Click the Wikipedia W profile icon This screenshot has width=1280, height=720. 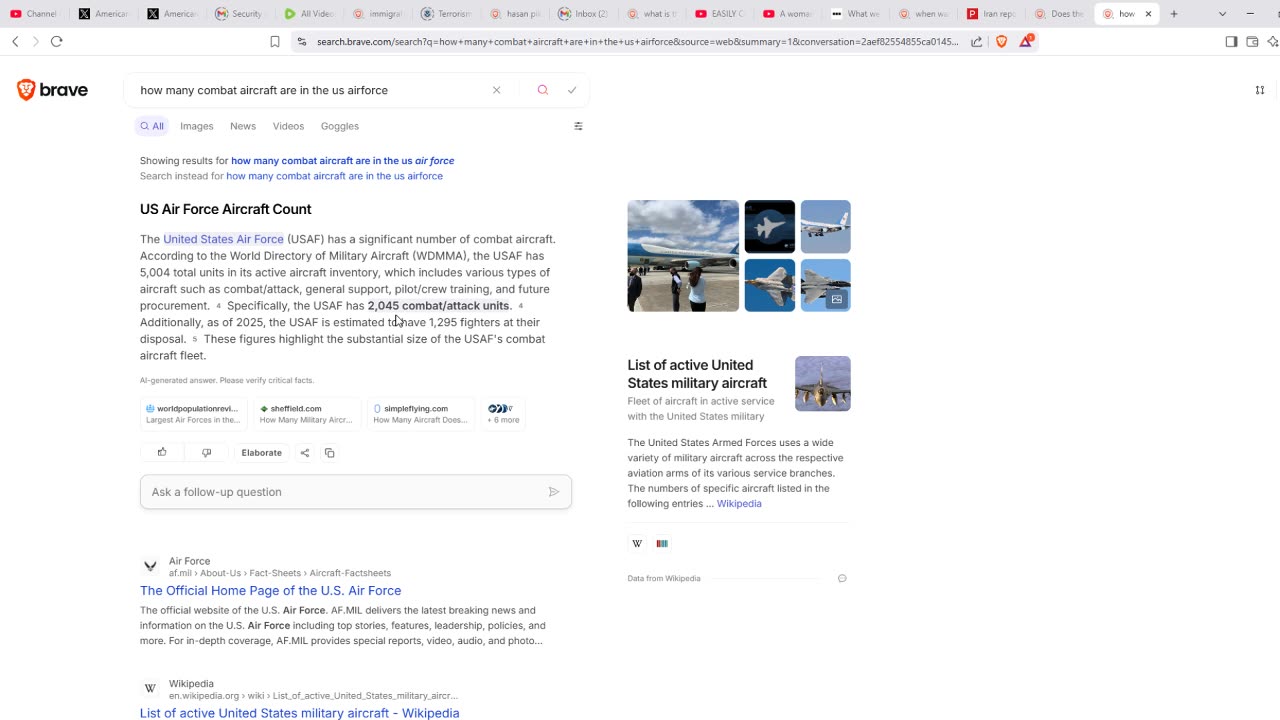point(637,544)
